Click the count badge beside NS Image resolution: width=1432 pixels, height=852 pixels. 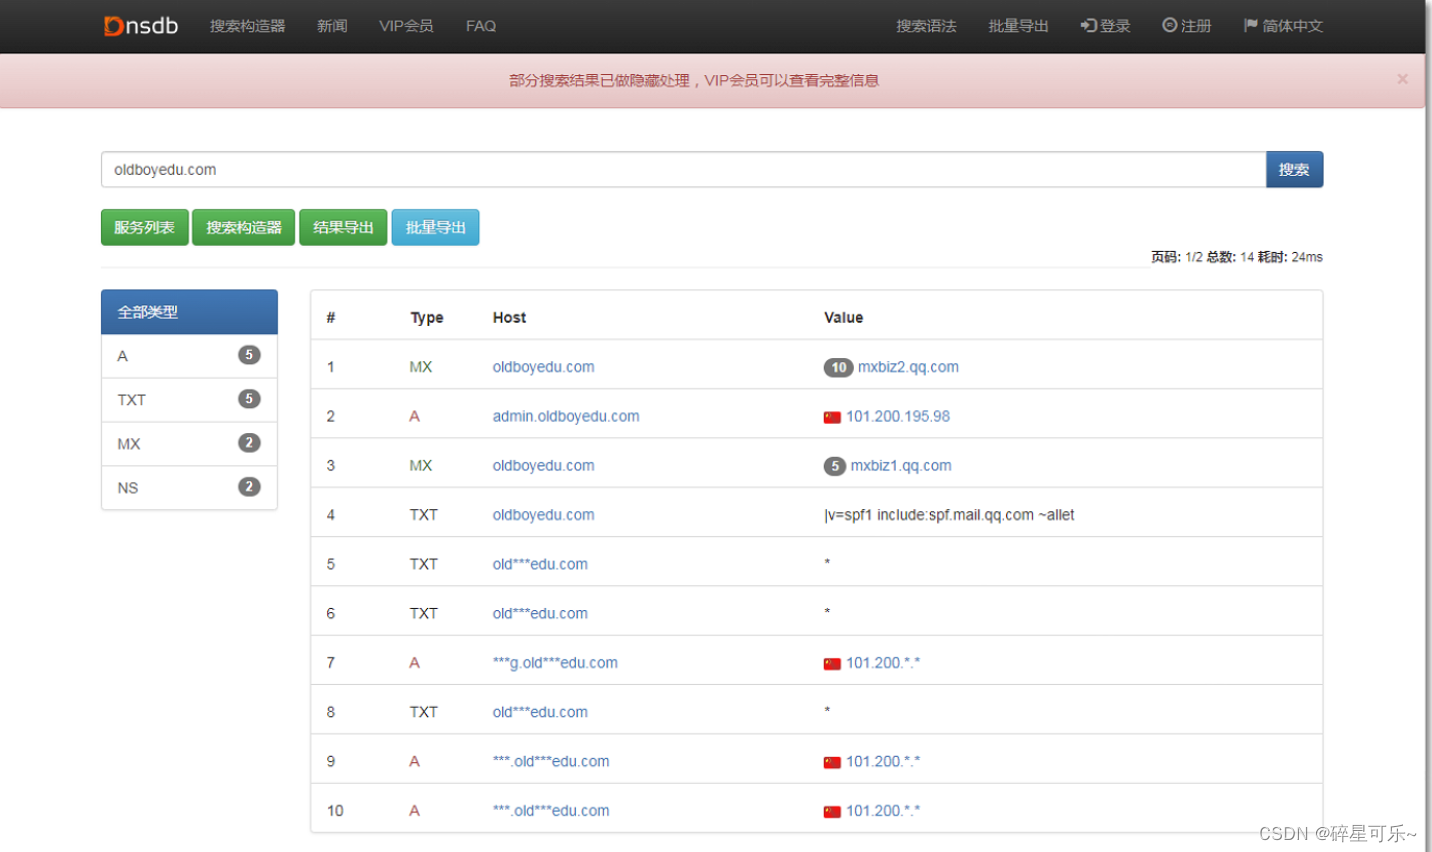249,487
